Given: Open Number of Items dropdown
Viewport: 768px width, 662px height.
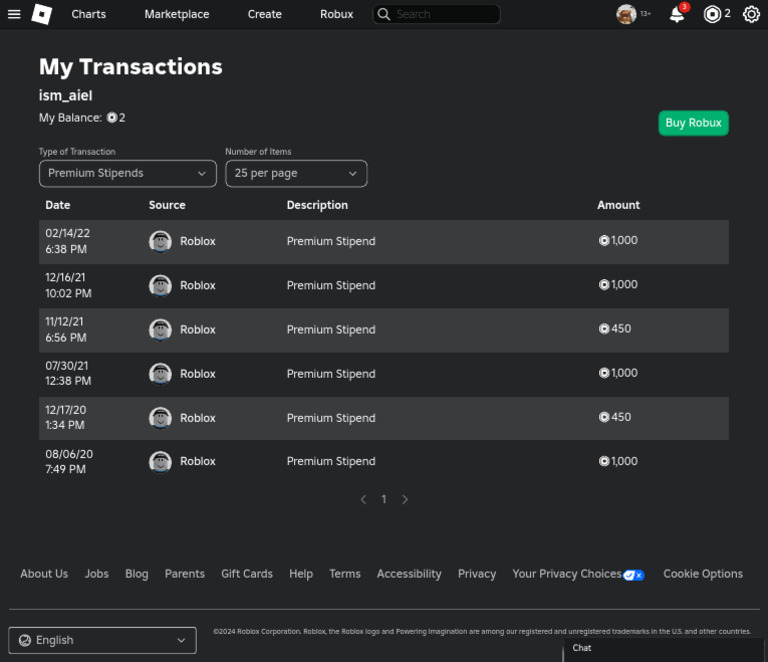Looking at the screenshot, I should point(296,173).
